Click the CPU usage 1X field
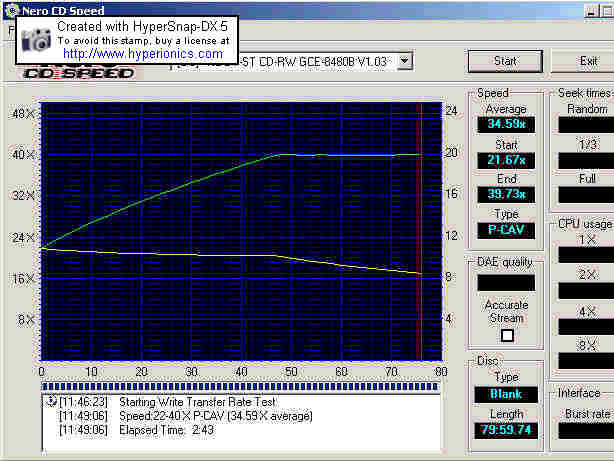 (x=586, y=255)
